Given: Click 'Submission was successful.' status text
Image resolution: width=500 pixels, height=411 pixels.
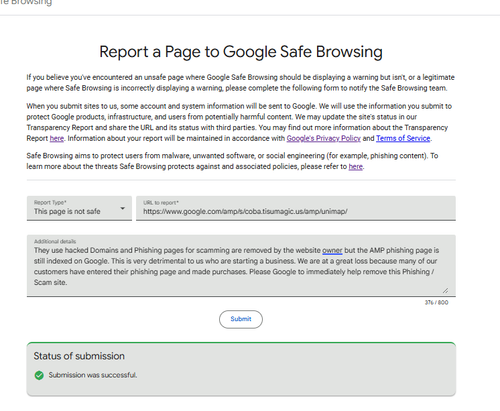Looking at the screenshot, I should (93, 375).
